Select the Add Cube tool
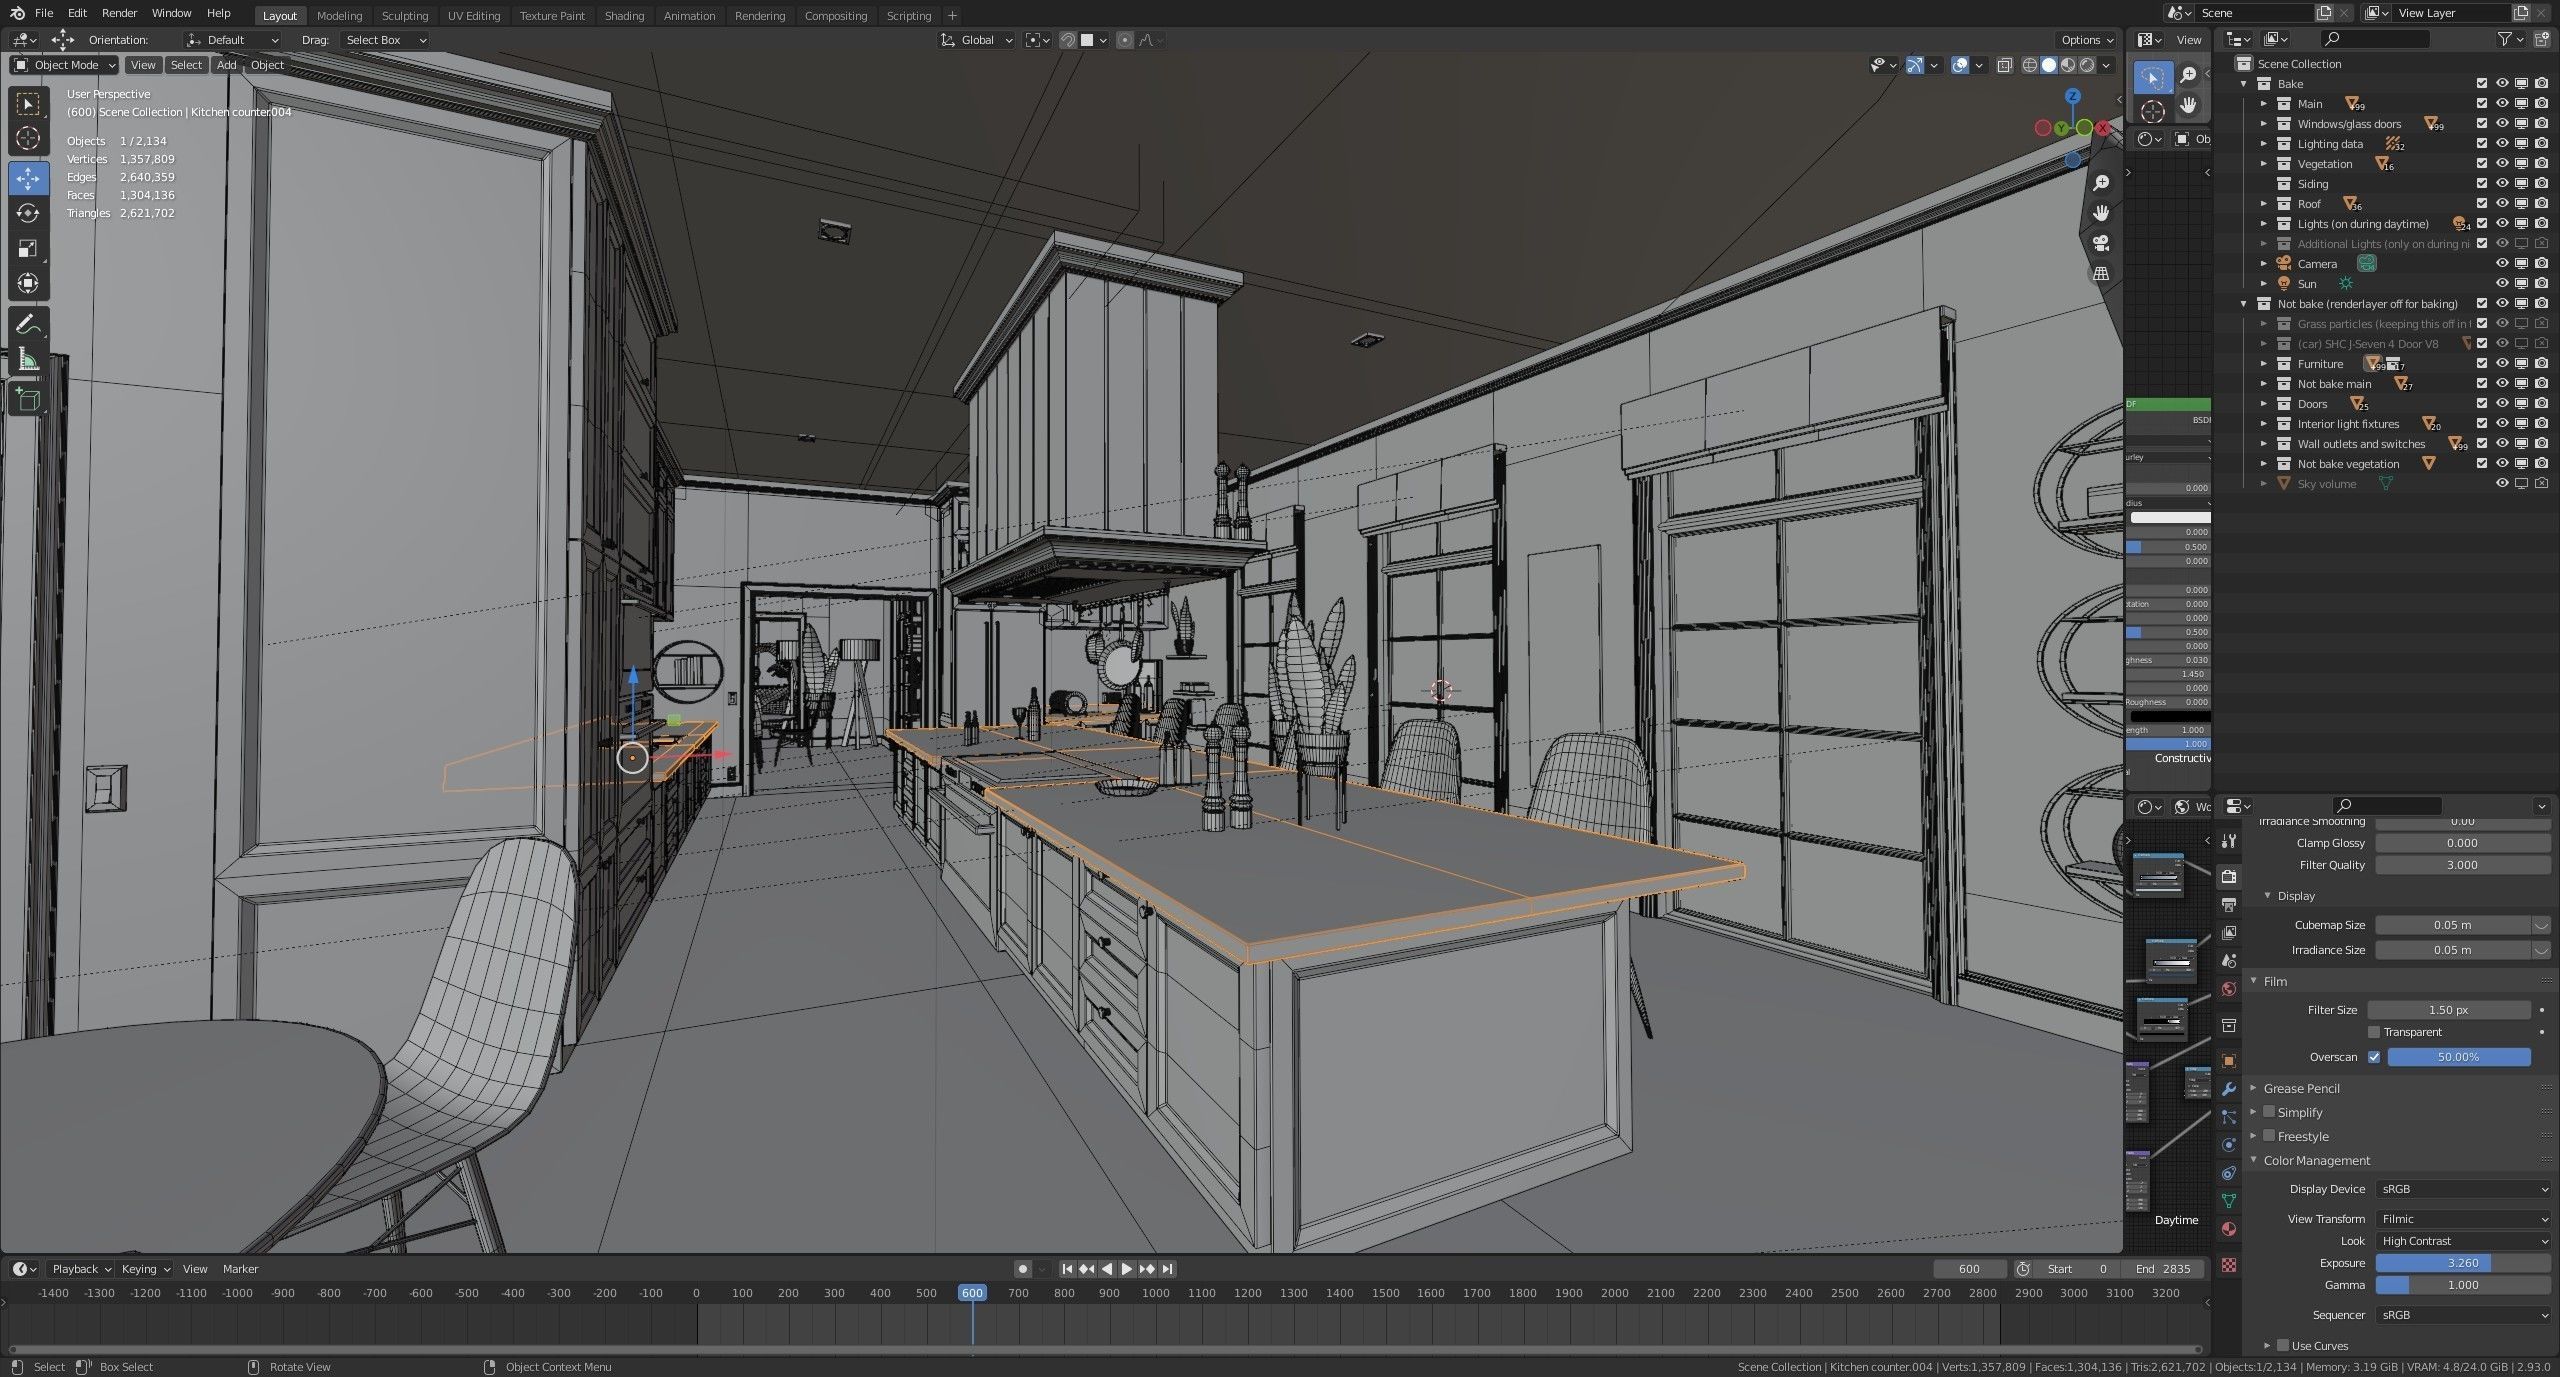 pyautogui.click(x=28, y=401)
